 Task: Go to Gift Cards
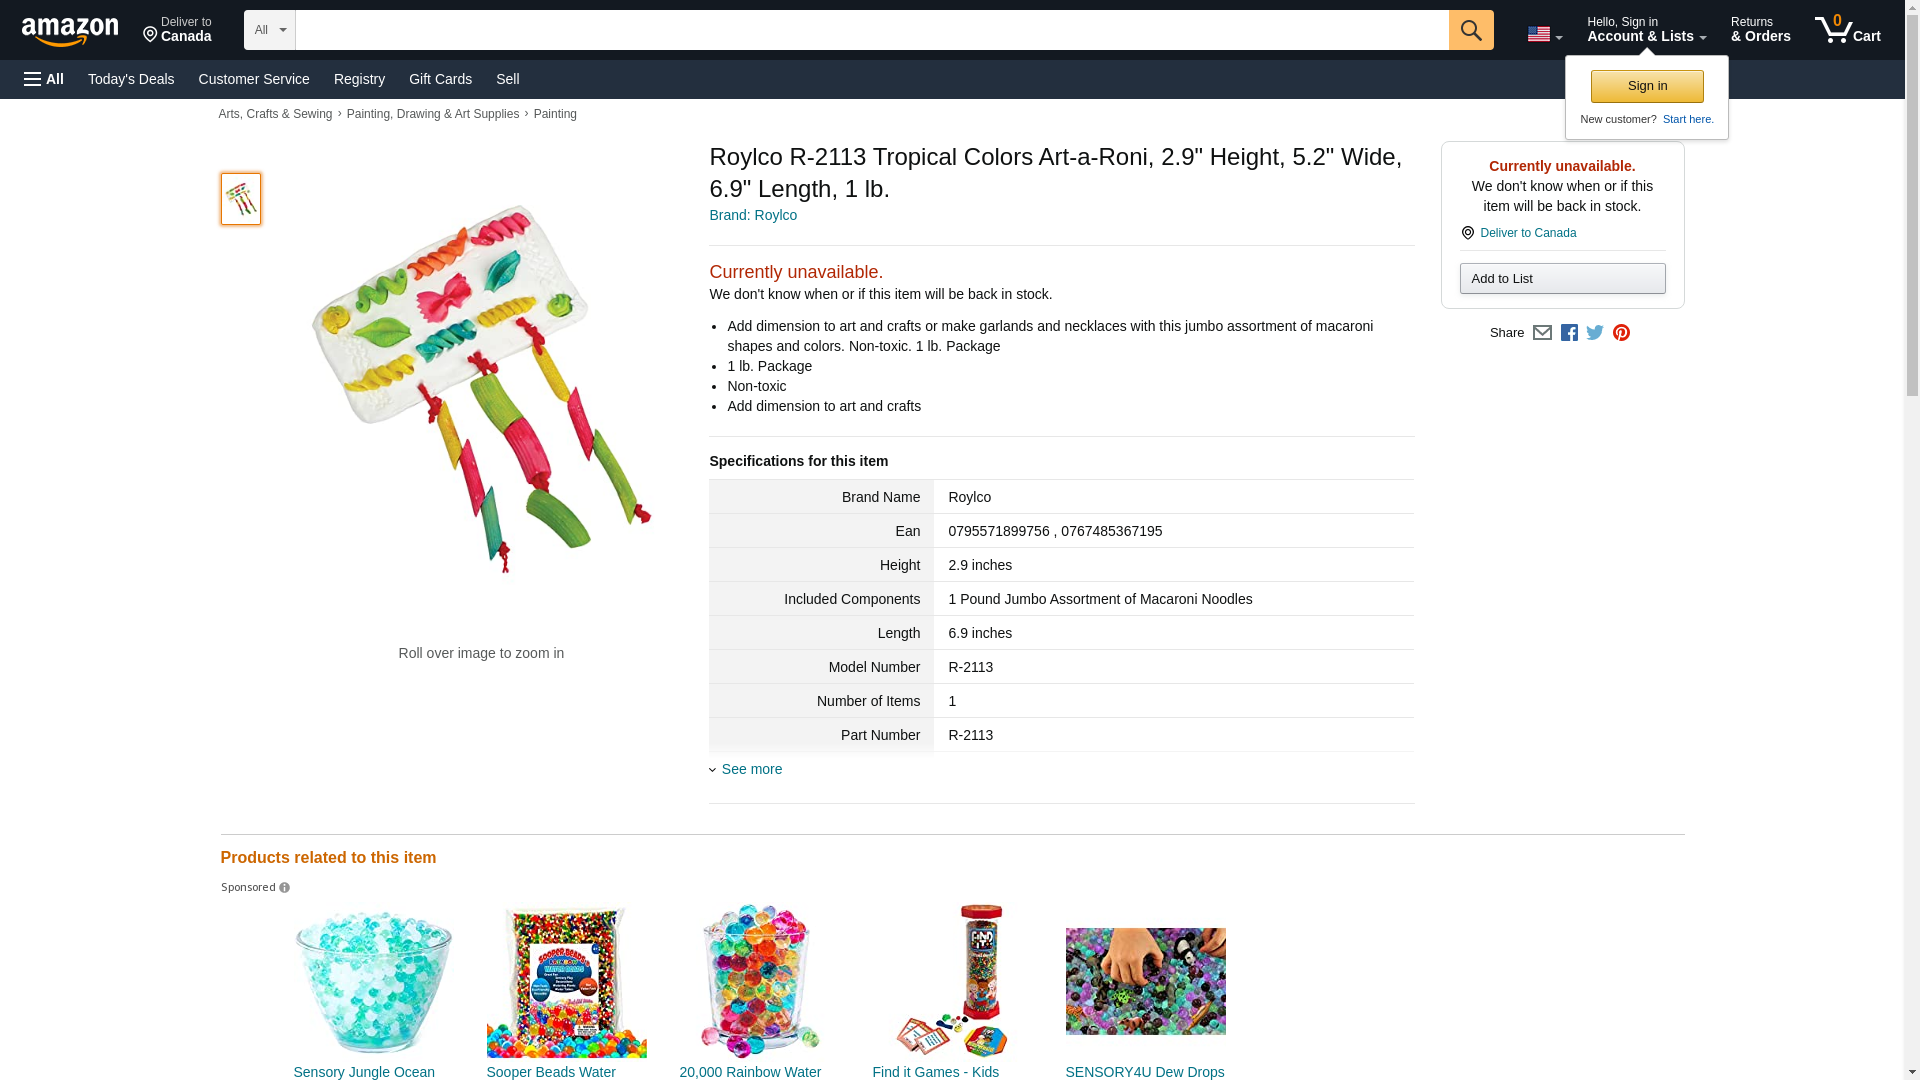440,79
